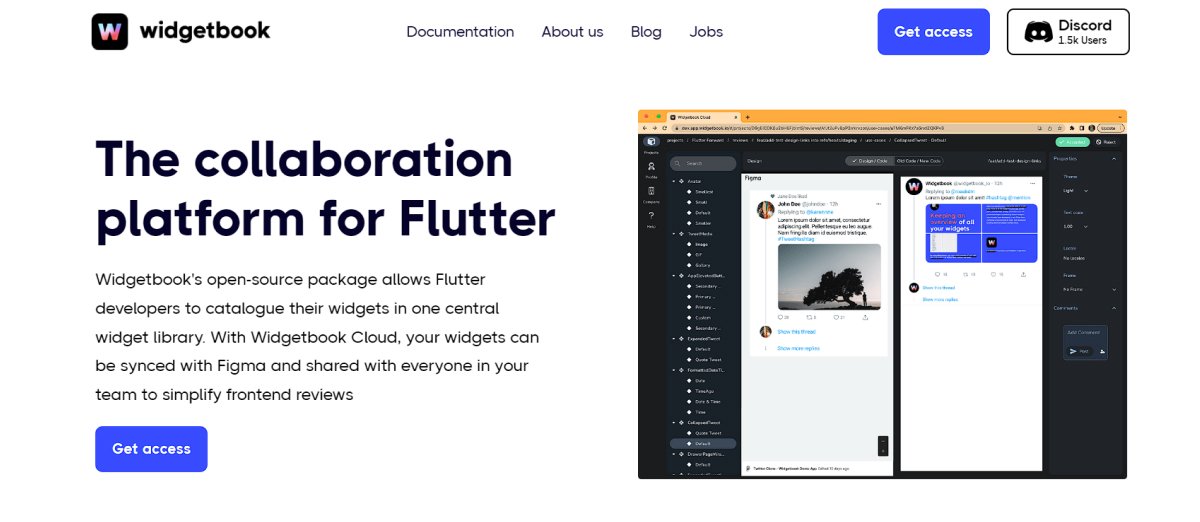Click the browser reload icon in the screenshot

point(666,128)
